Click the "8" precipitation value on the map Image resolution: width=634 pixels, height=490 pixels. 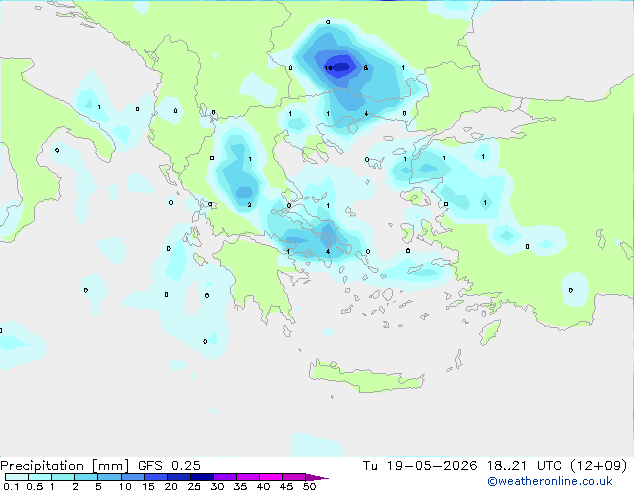click(x=366, y=68)
